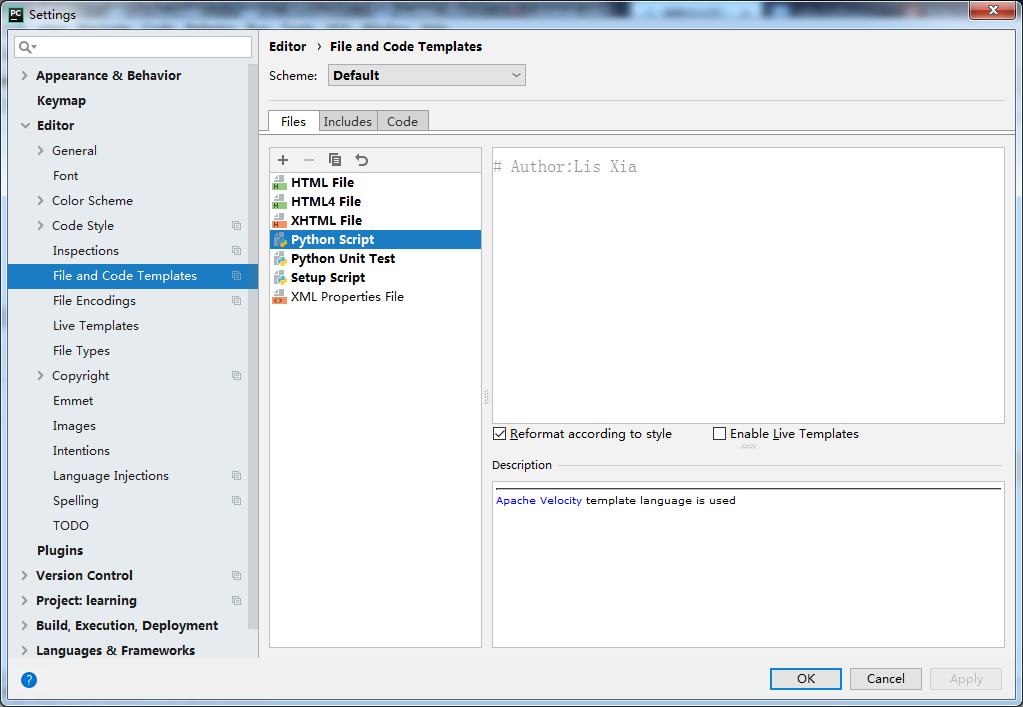Open Intentions settings

pyautogui.click(x=82, y=451)
